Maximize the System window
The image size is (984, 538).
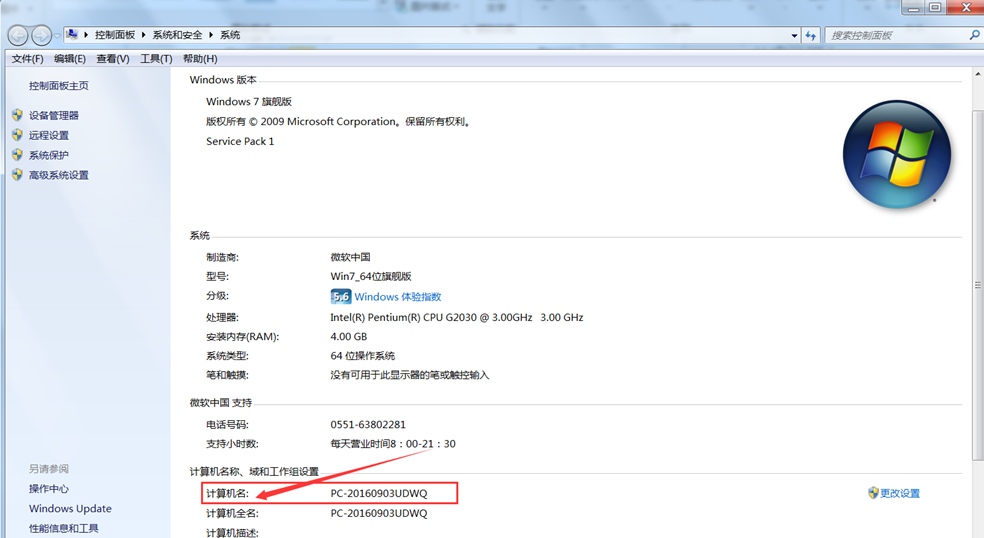click(x=935, y=8)
